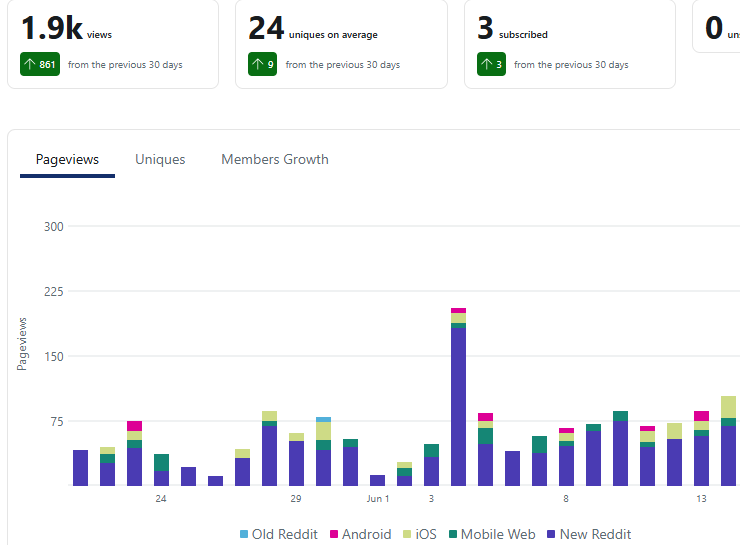Click the vertical Pageviews axis title
Screen dimensions: 740x545
22,344
